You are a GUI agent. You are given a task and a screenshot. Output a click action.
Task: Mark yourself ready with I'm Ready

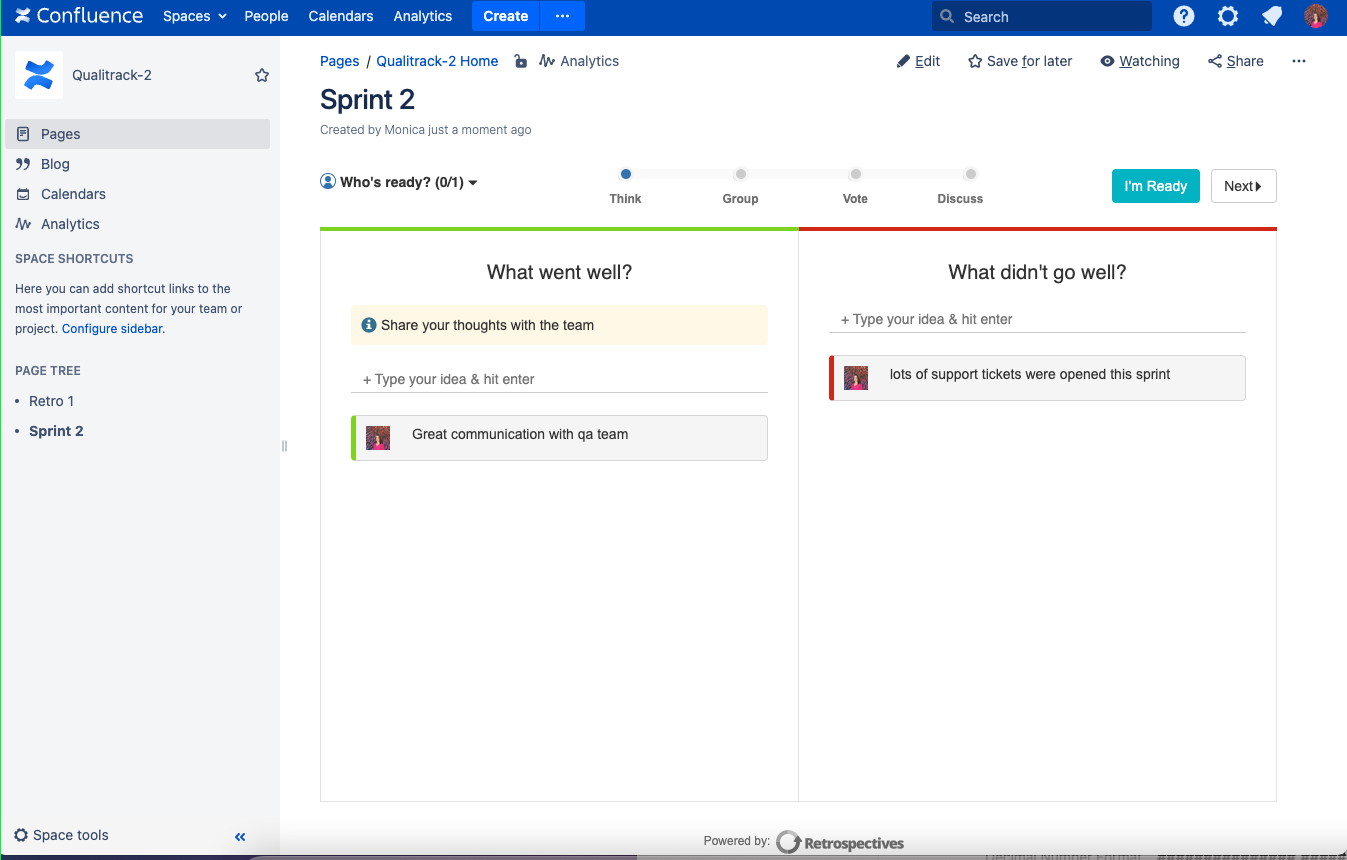(1155, 186)
